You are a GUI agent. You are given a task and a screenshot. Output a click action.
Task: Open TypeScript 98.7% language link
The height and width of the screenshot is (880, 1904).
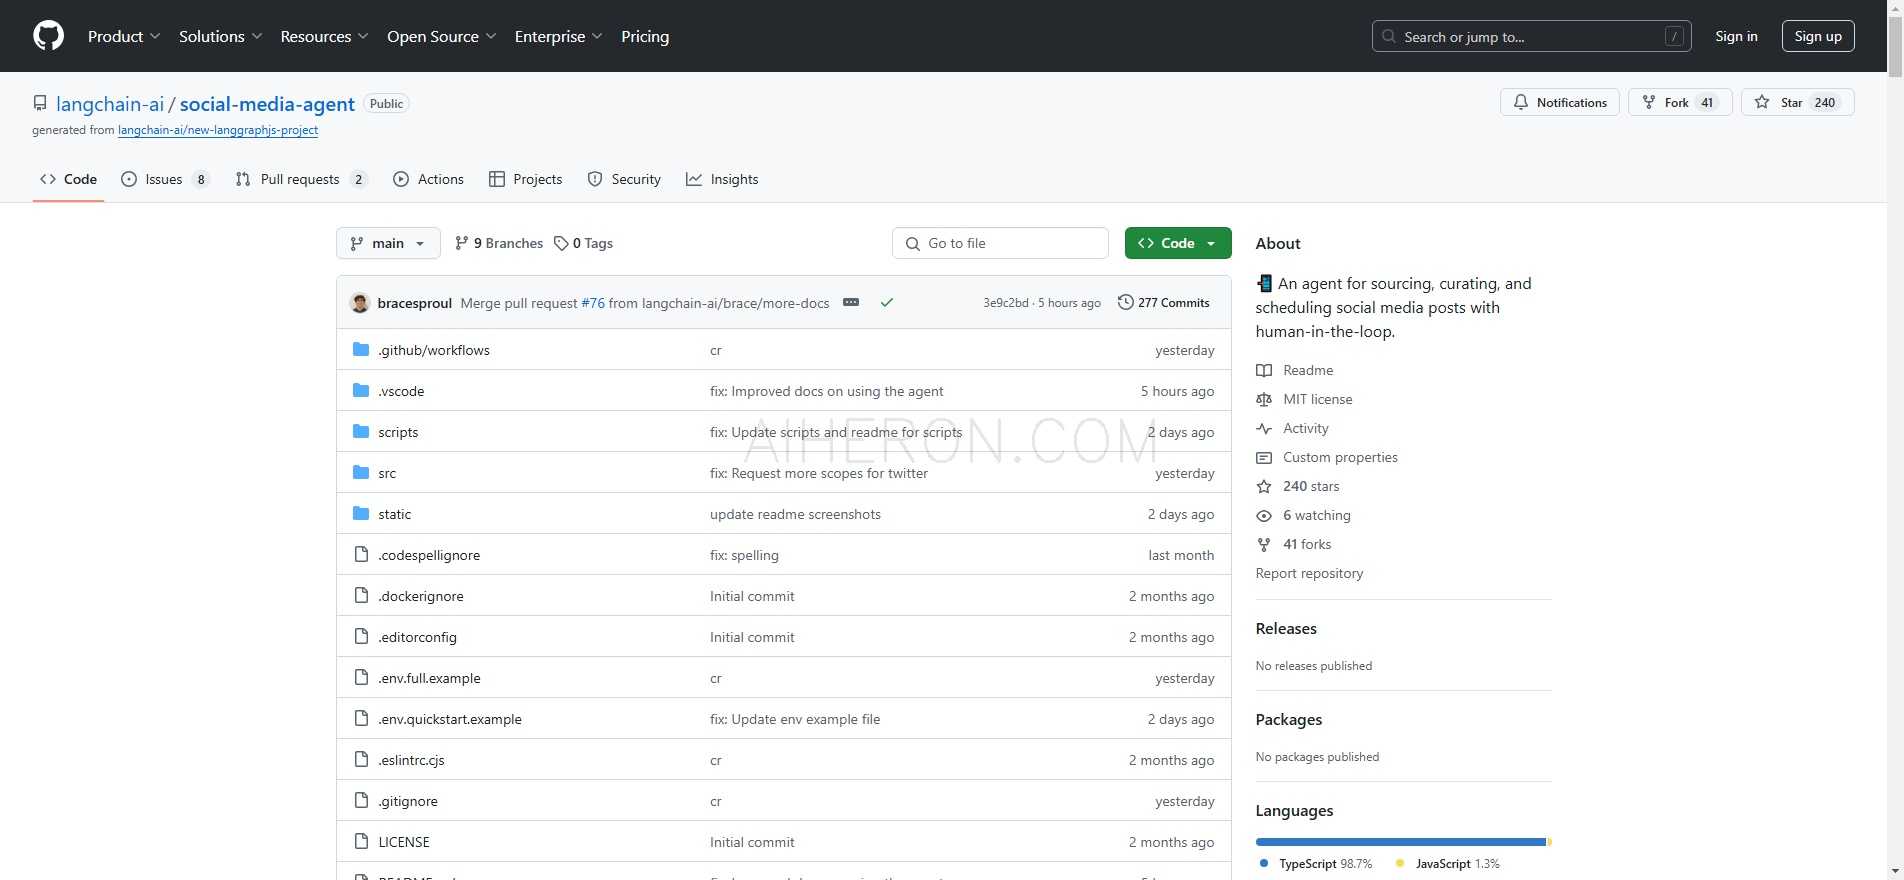coord(1316,864)
